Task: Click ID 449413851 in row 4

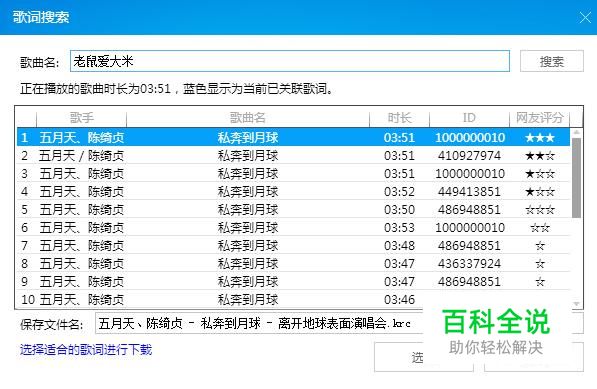Action: click(469, 191)
